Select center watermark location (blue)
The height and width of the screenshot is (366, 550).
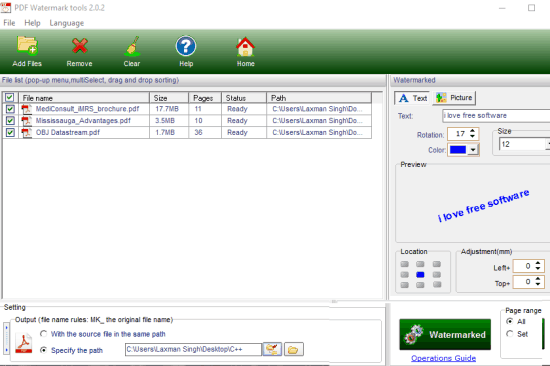pyautogui.click(x=420, y=274)
